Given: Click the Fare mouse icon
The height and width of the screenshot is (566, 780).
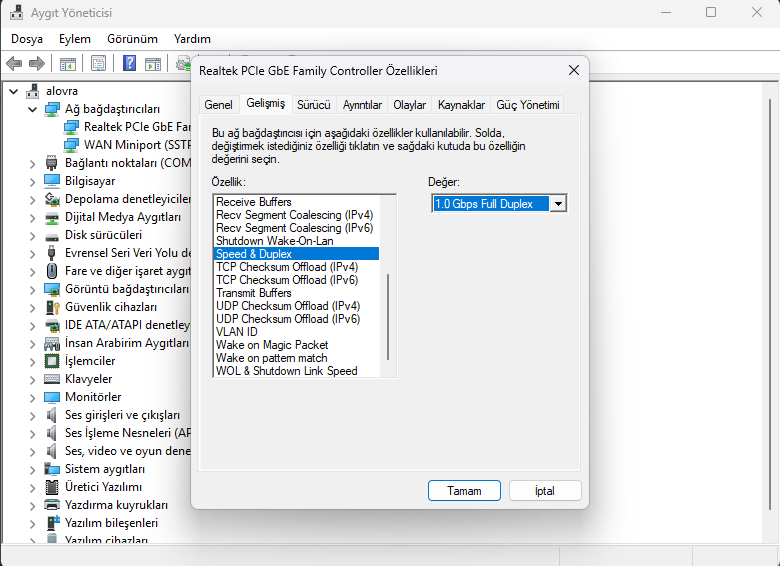Looking at the screenshot, I should pyautogui.click(x=52, y=271).
